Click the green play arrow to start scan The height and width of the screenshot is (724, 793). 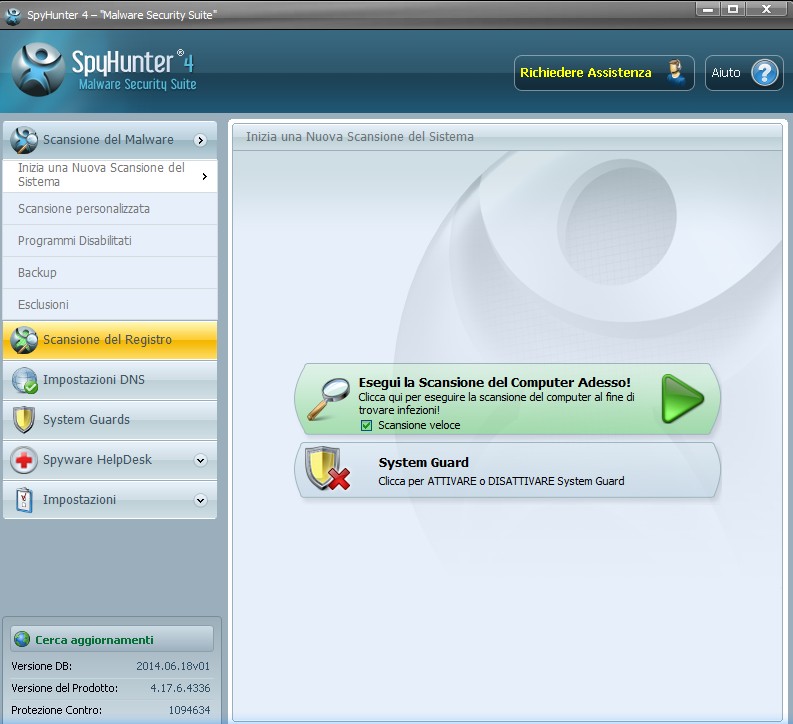pyautogui.click(x=682, y=399)
